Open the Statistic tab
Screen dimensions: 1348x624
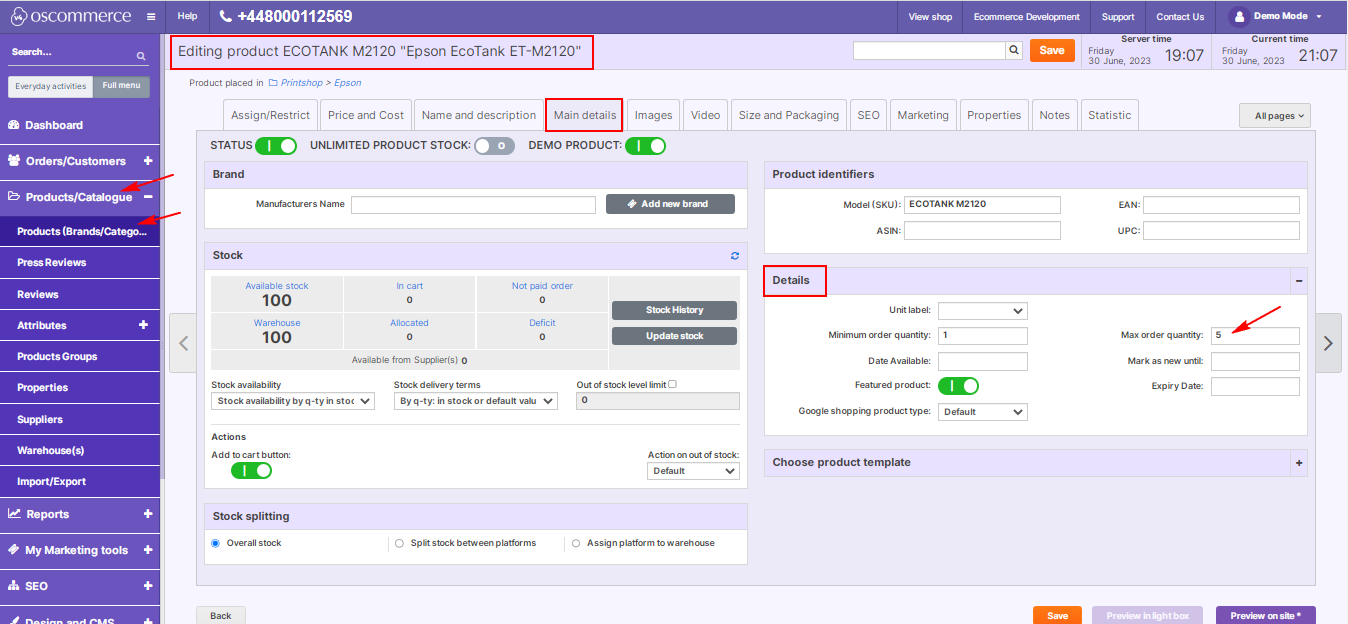tap(1110, 115)
